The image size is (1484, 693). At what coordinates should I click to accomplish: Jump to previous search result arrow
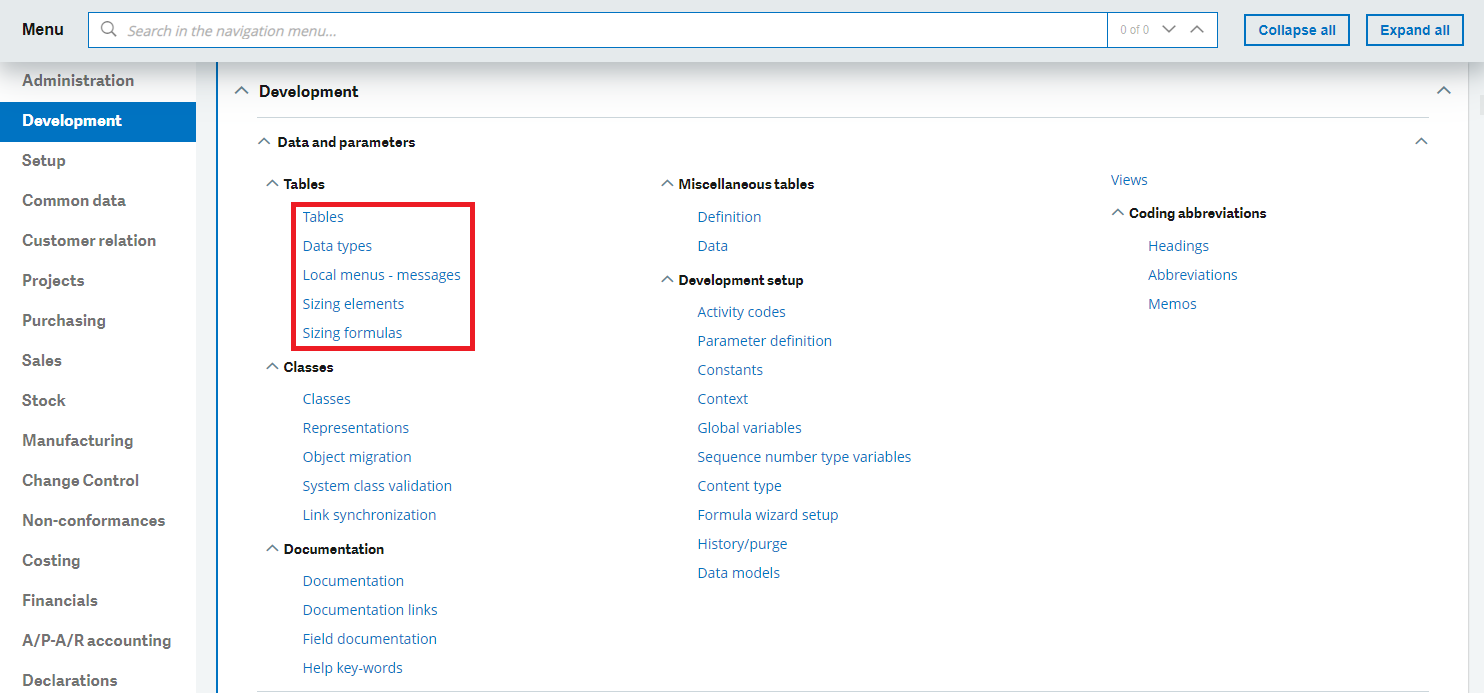coord(1197,30)
